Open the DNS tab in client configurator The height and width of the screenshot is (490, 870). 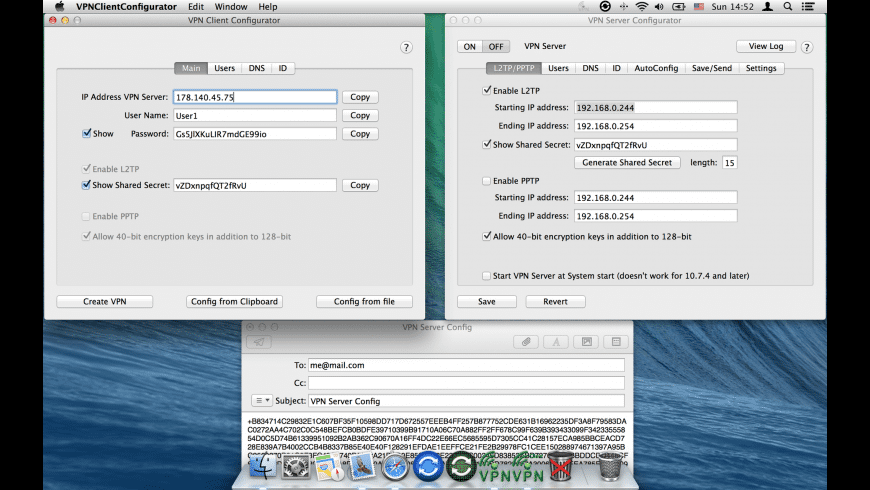coord(257,68)
